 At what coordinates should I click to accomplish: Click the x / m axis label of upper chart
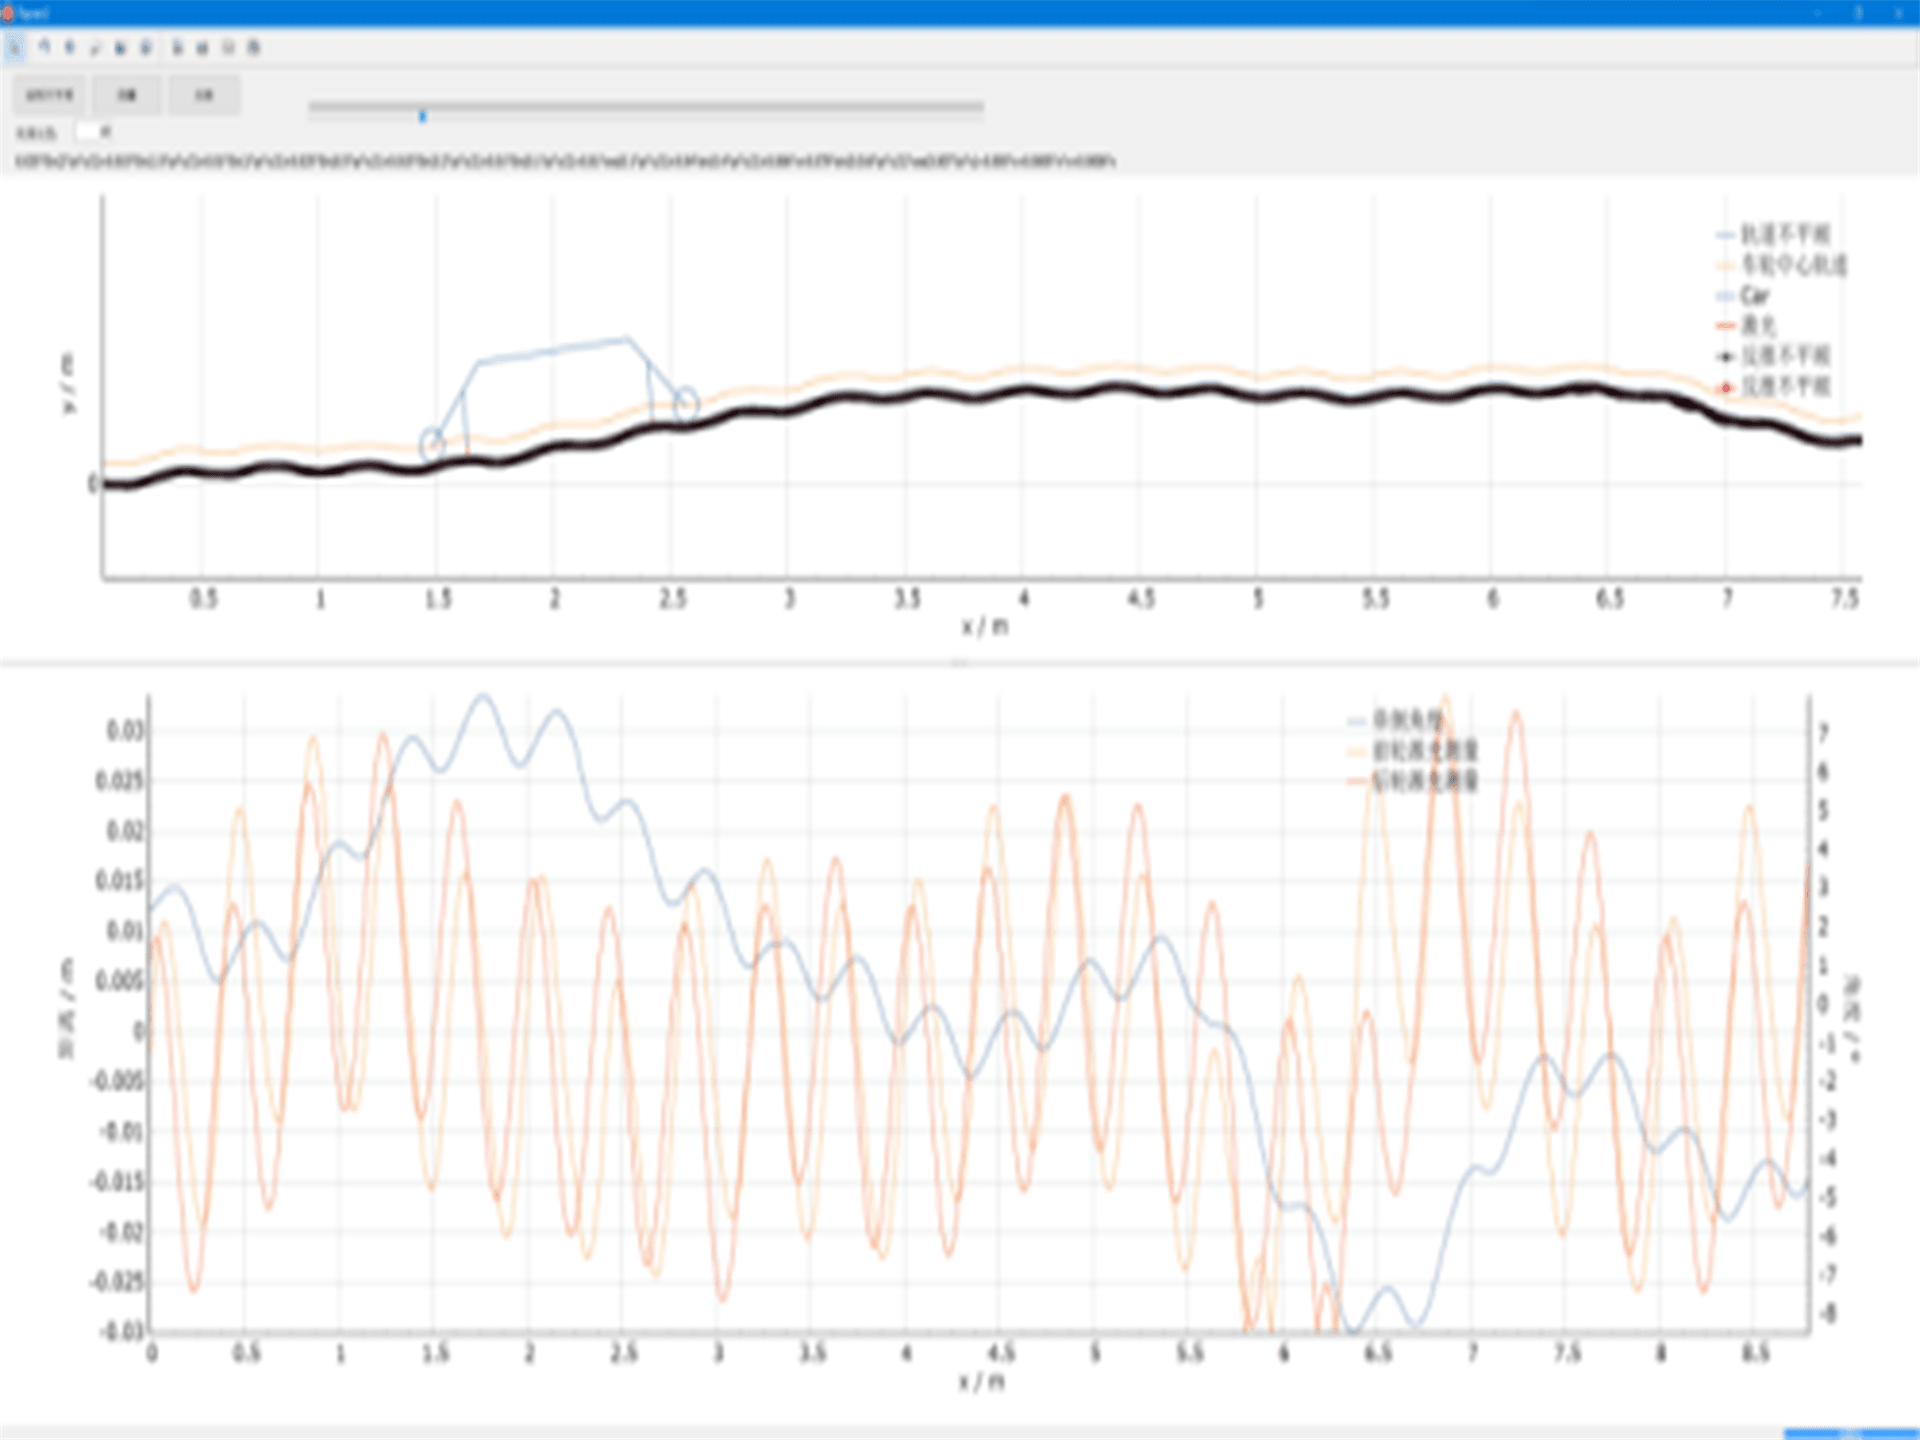click(x=985, y=627)
